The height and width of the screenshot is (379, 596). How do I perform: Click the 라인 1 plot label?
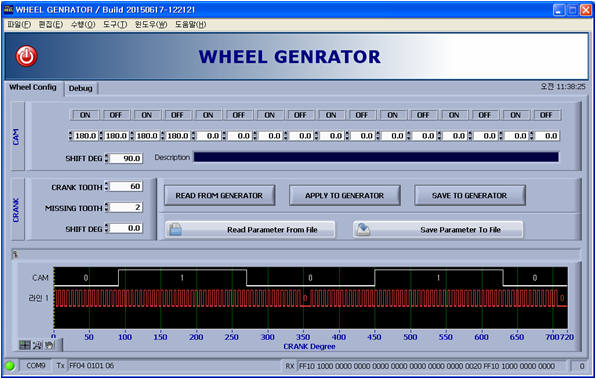point(39,298)
